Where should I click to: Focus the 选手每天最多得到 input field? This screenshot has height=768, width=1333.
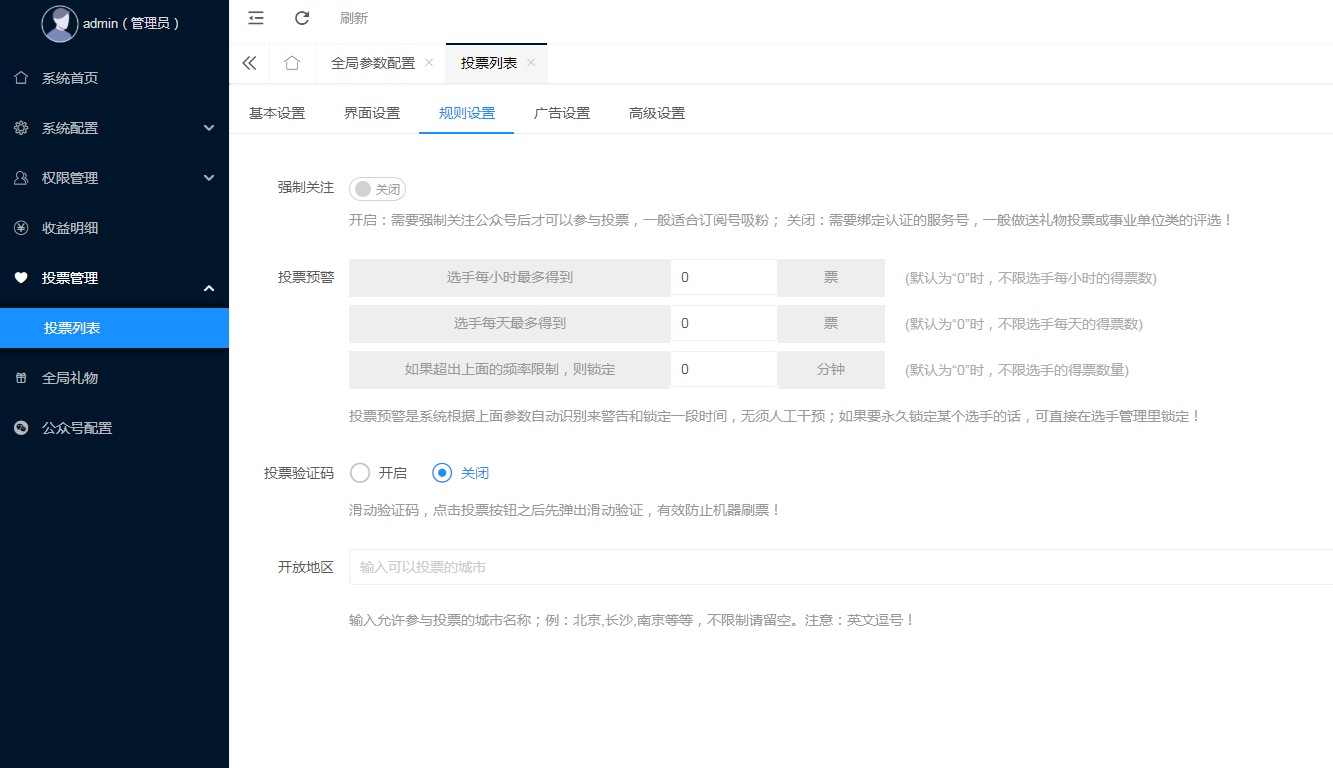point(724,324)
